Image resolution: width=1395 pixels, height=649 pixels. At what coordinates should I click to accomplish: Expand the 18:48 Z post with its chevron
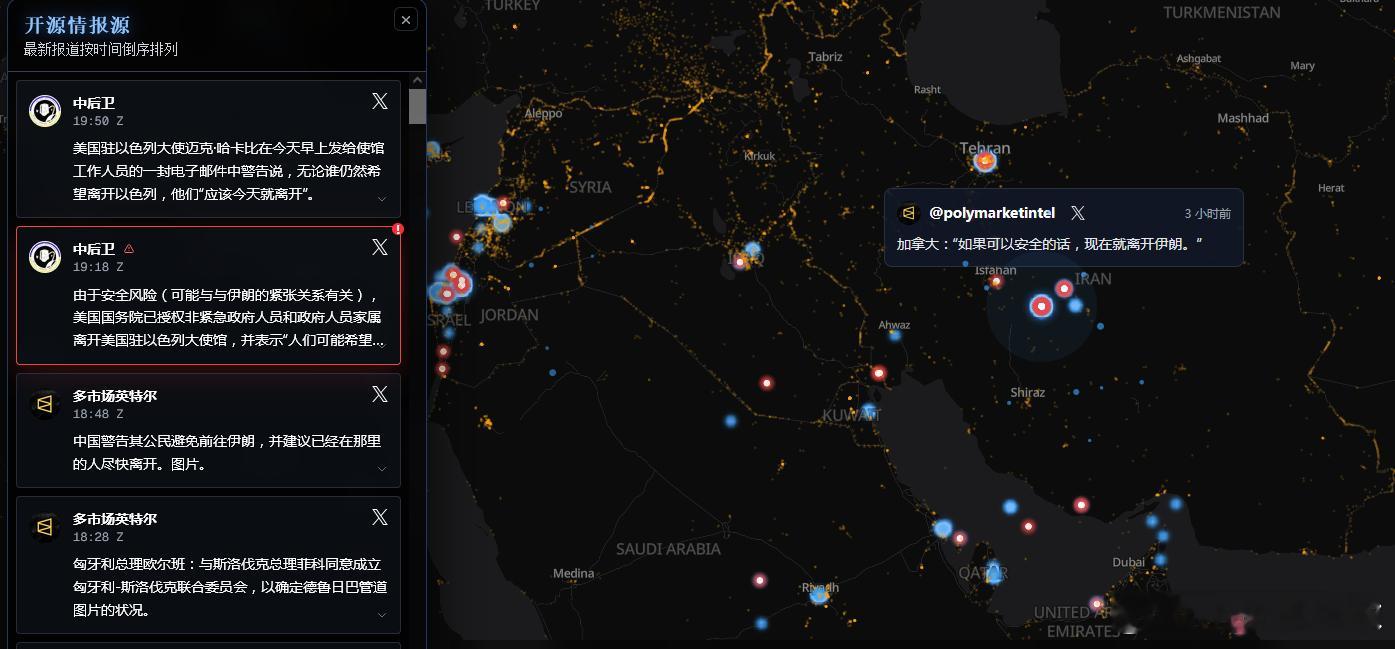382,469
